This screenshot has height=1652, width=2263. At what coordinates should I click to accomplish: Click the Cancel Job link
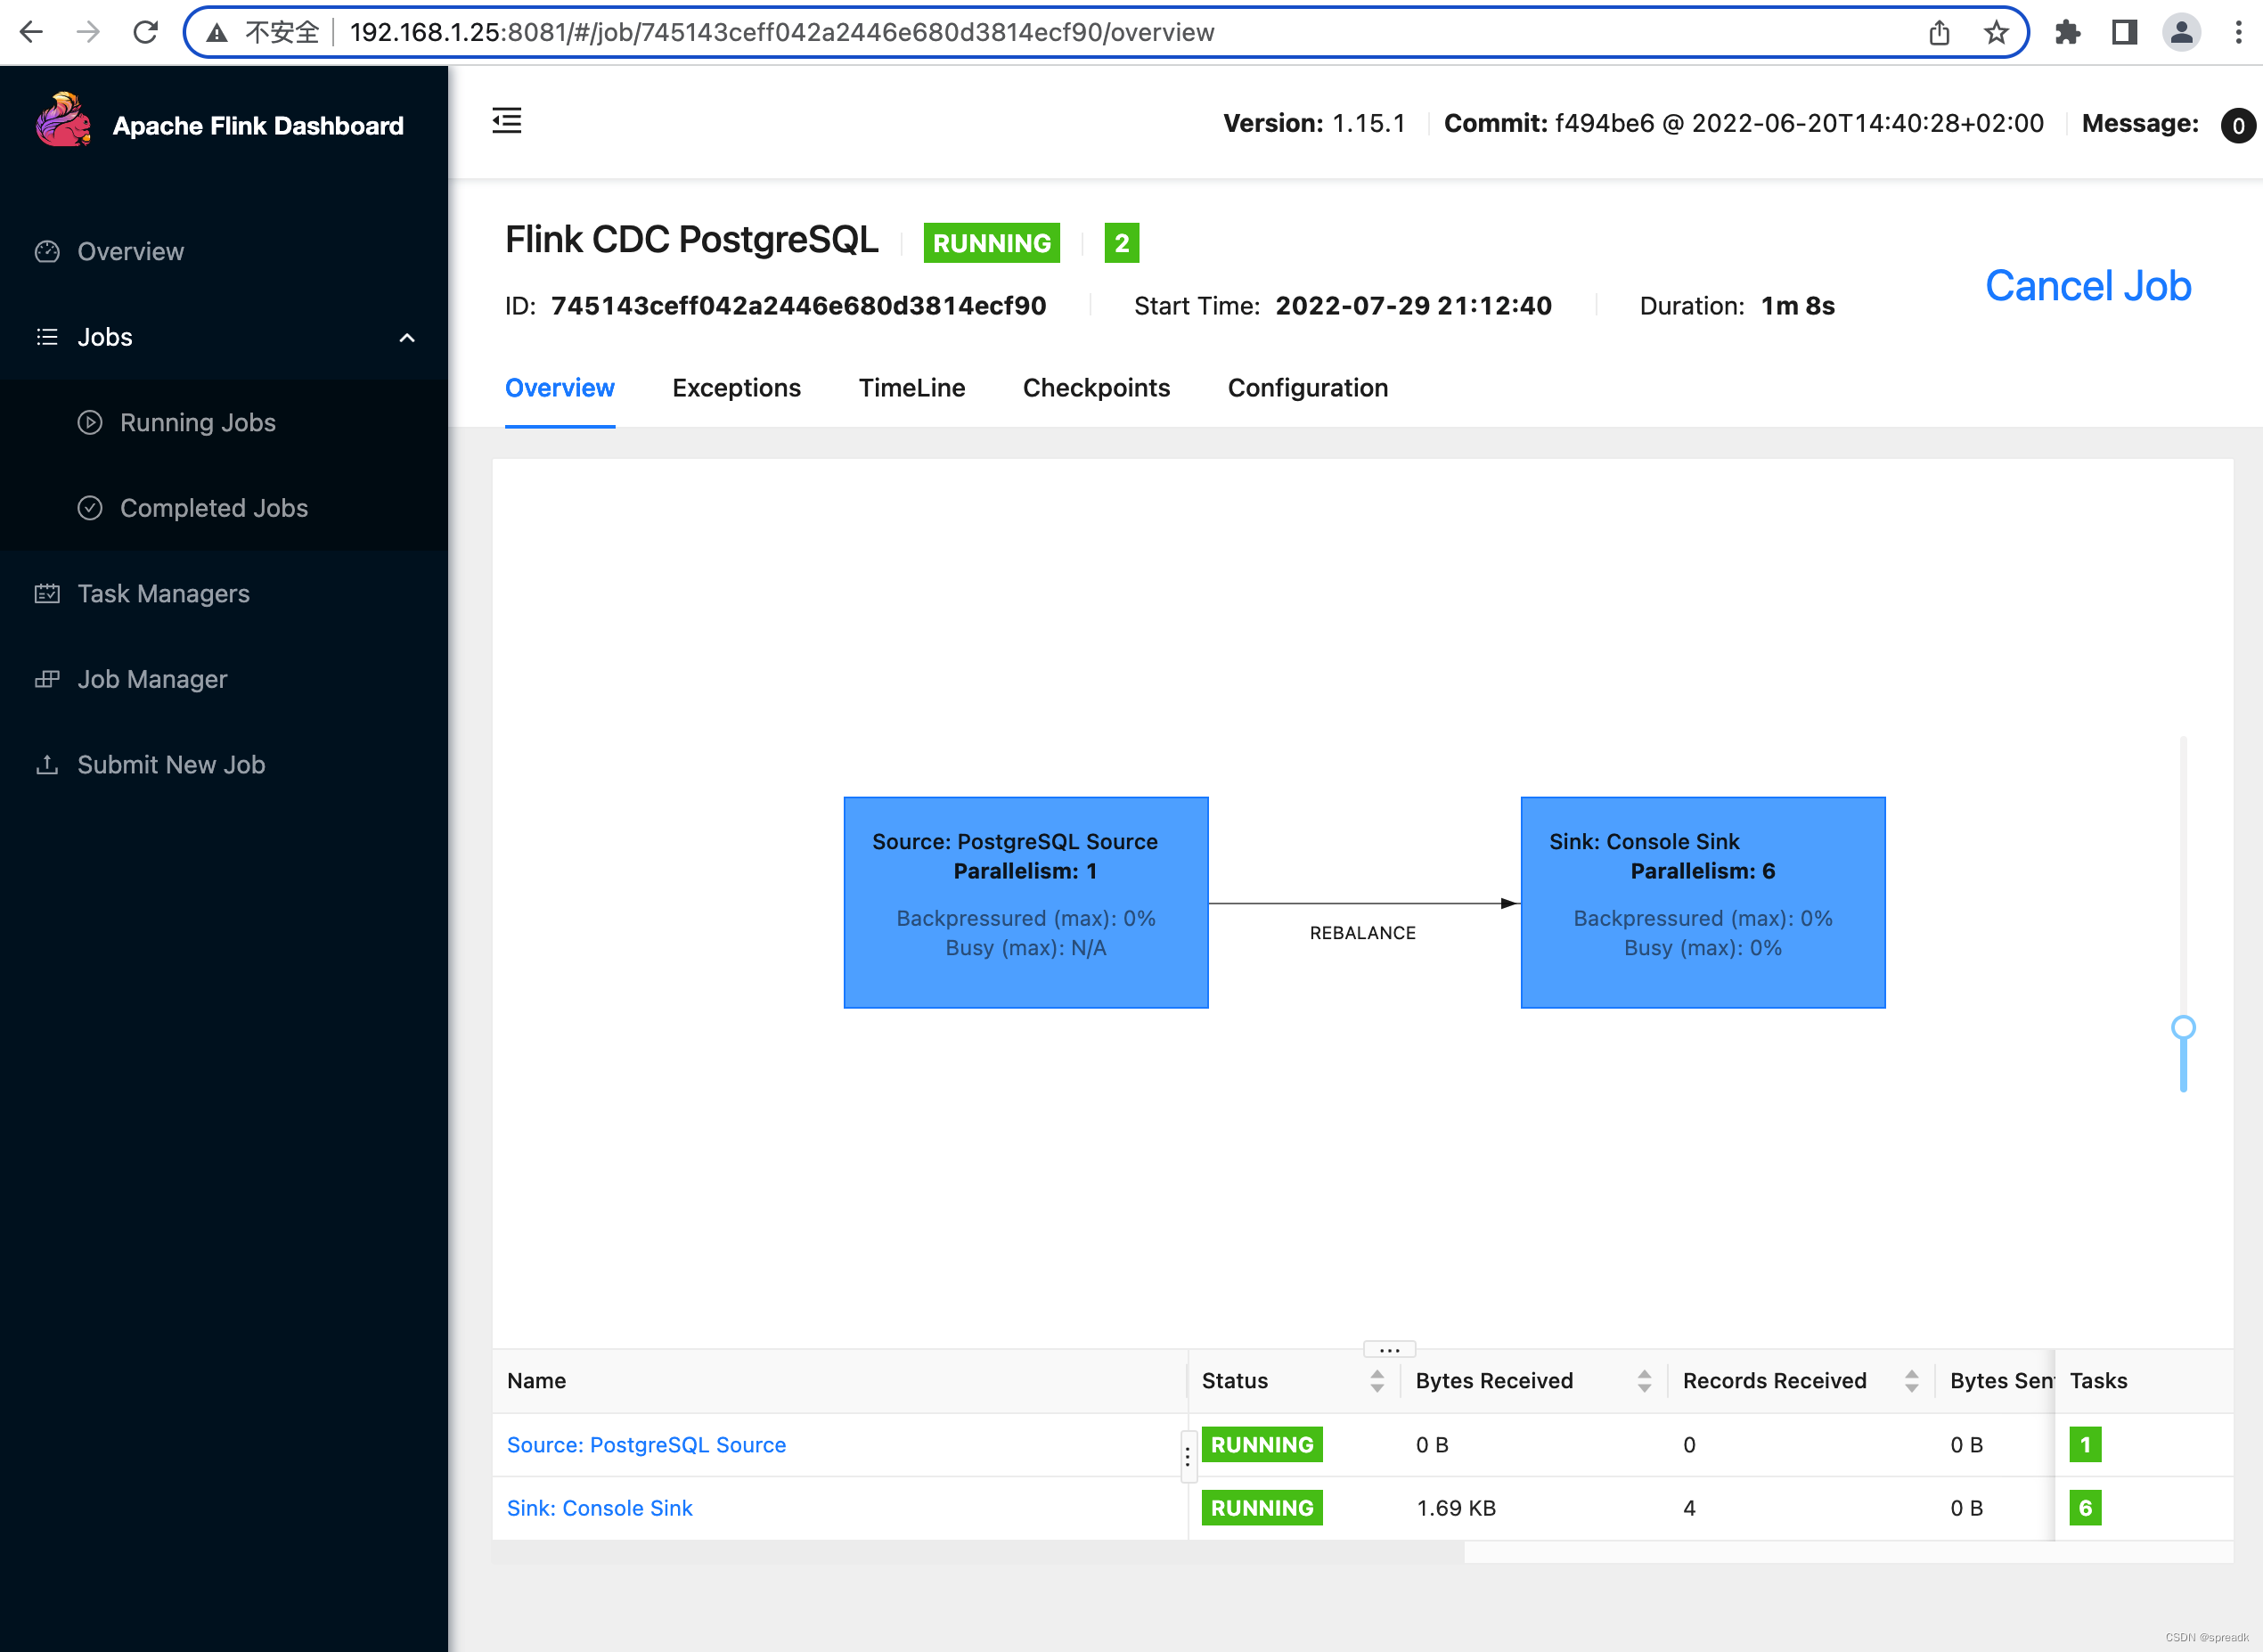[x=2087, y=286]
